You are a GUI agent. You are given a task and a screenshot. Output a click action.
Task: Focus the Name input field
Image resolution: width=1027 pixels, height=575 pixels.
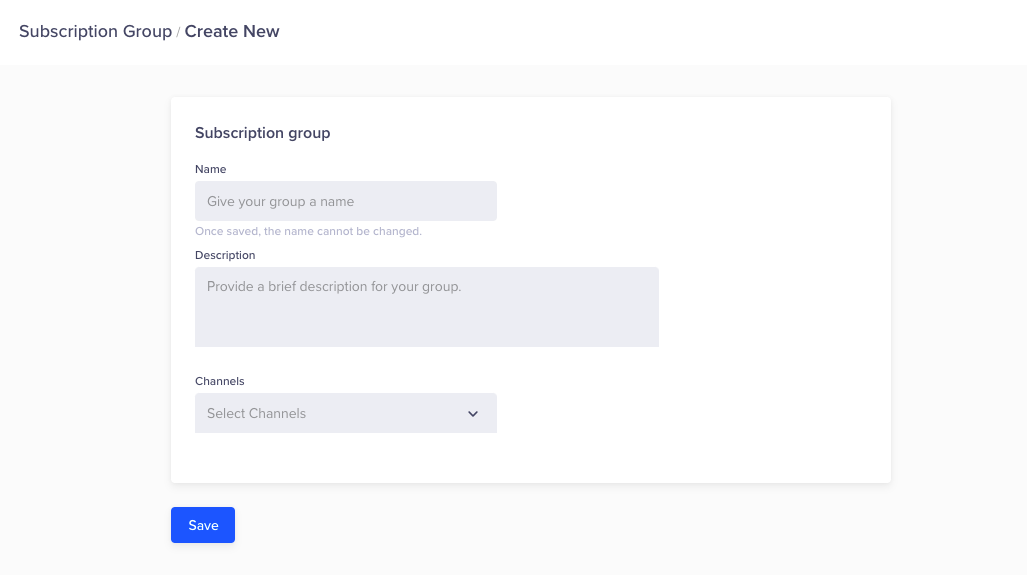pyautogui.click(x=345, y=201)
